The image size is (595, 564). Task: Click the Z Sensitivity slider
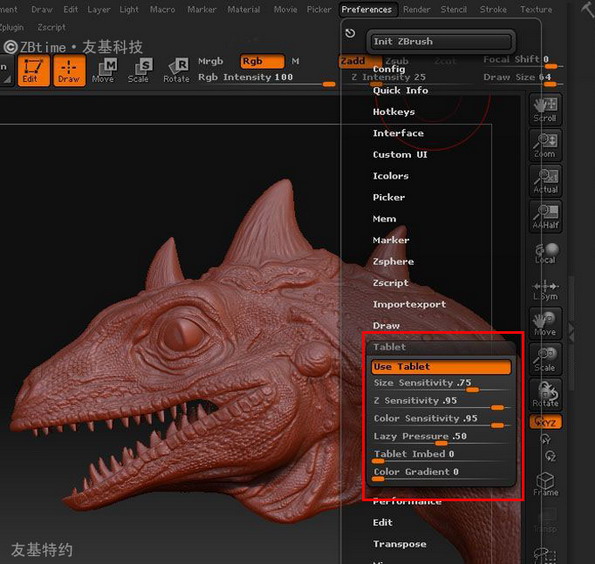(441, 402)
